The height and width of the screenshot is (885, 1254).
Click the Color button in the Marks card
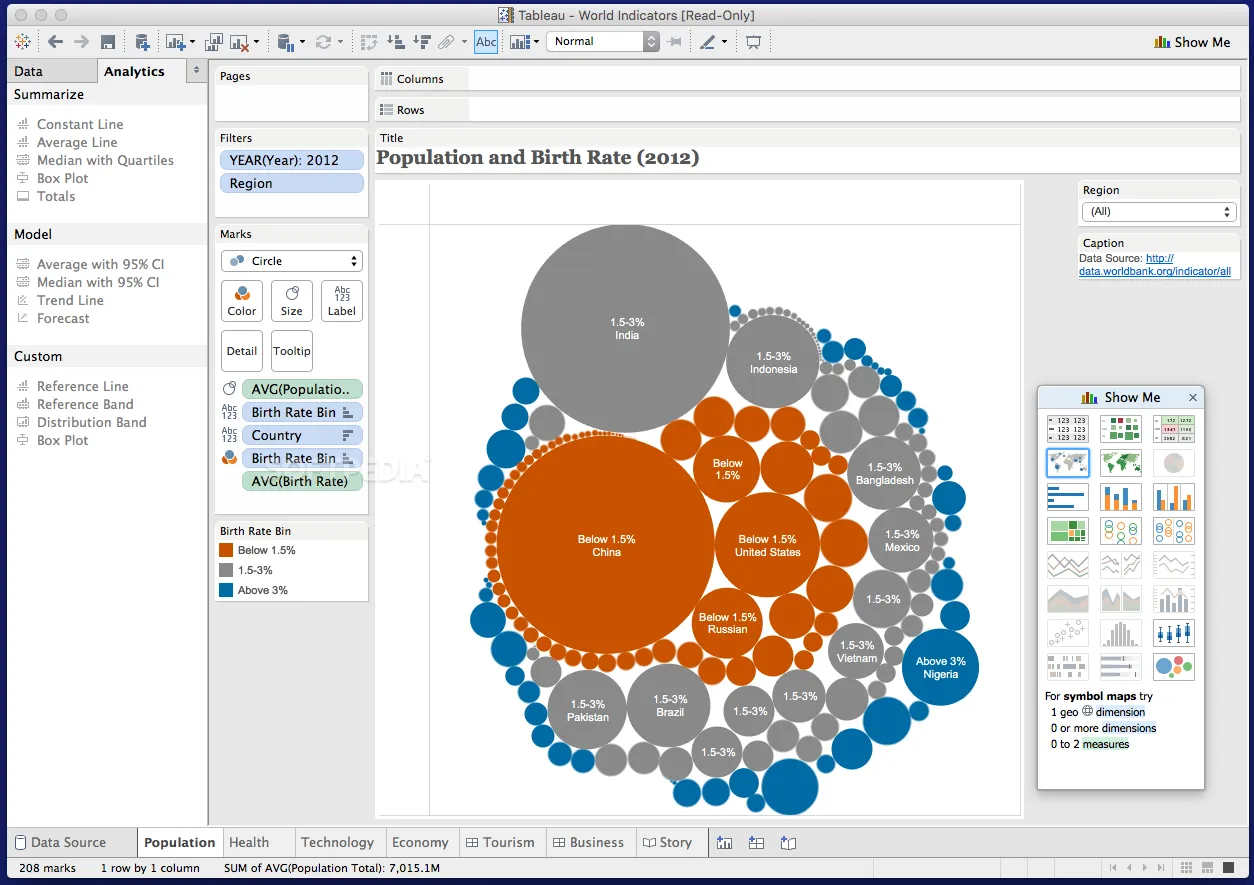coord(242,300)
